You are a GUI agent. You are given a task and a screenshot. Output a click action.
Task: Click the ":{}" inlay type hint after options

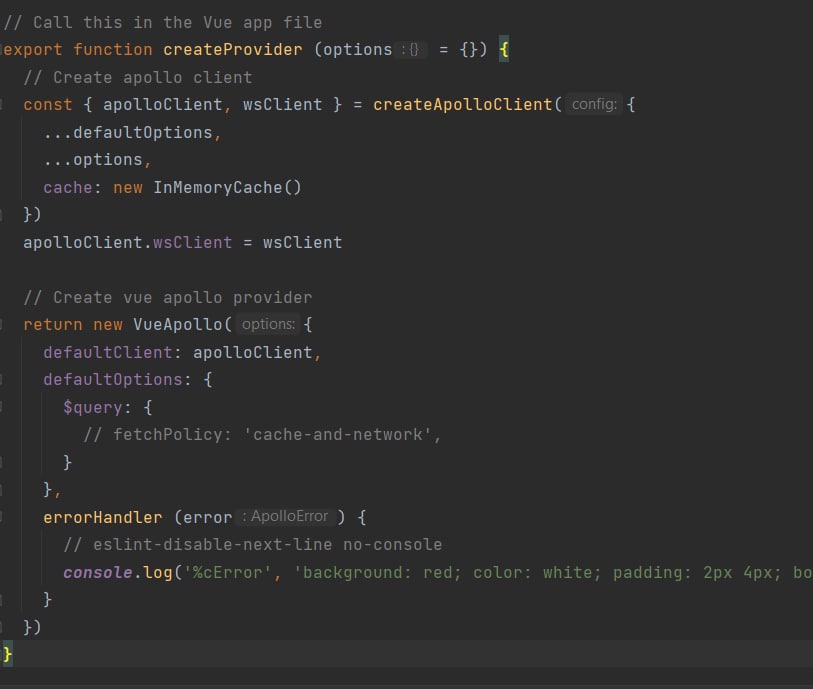pos(411,50)
